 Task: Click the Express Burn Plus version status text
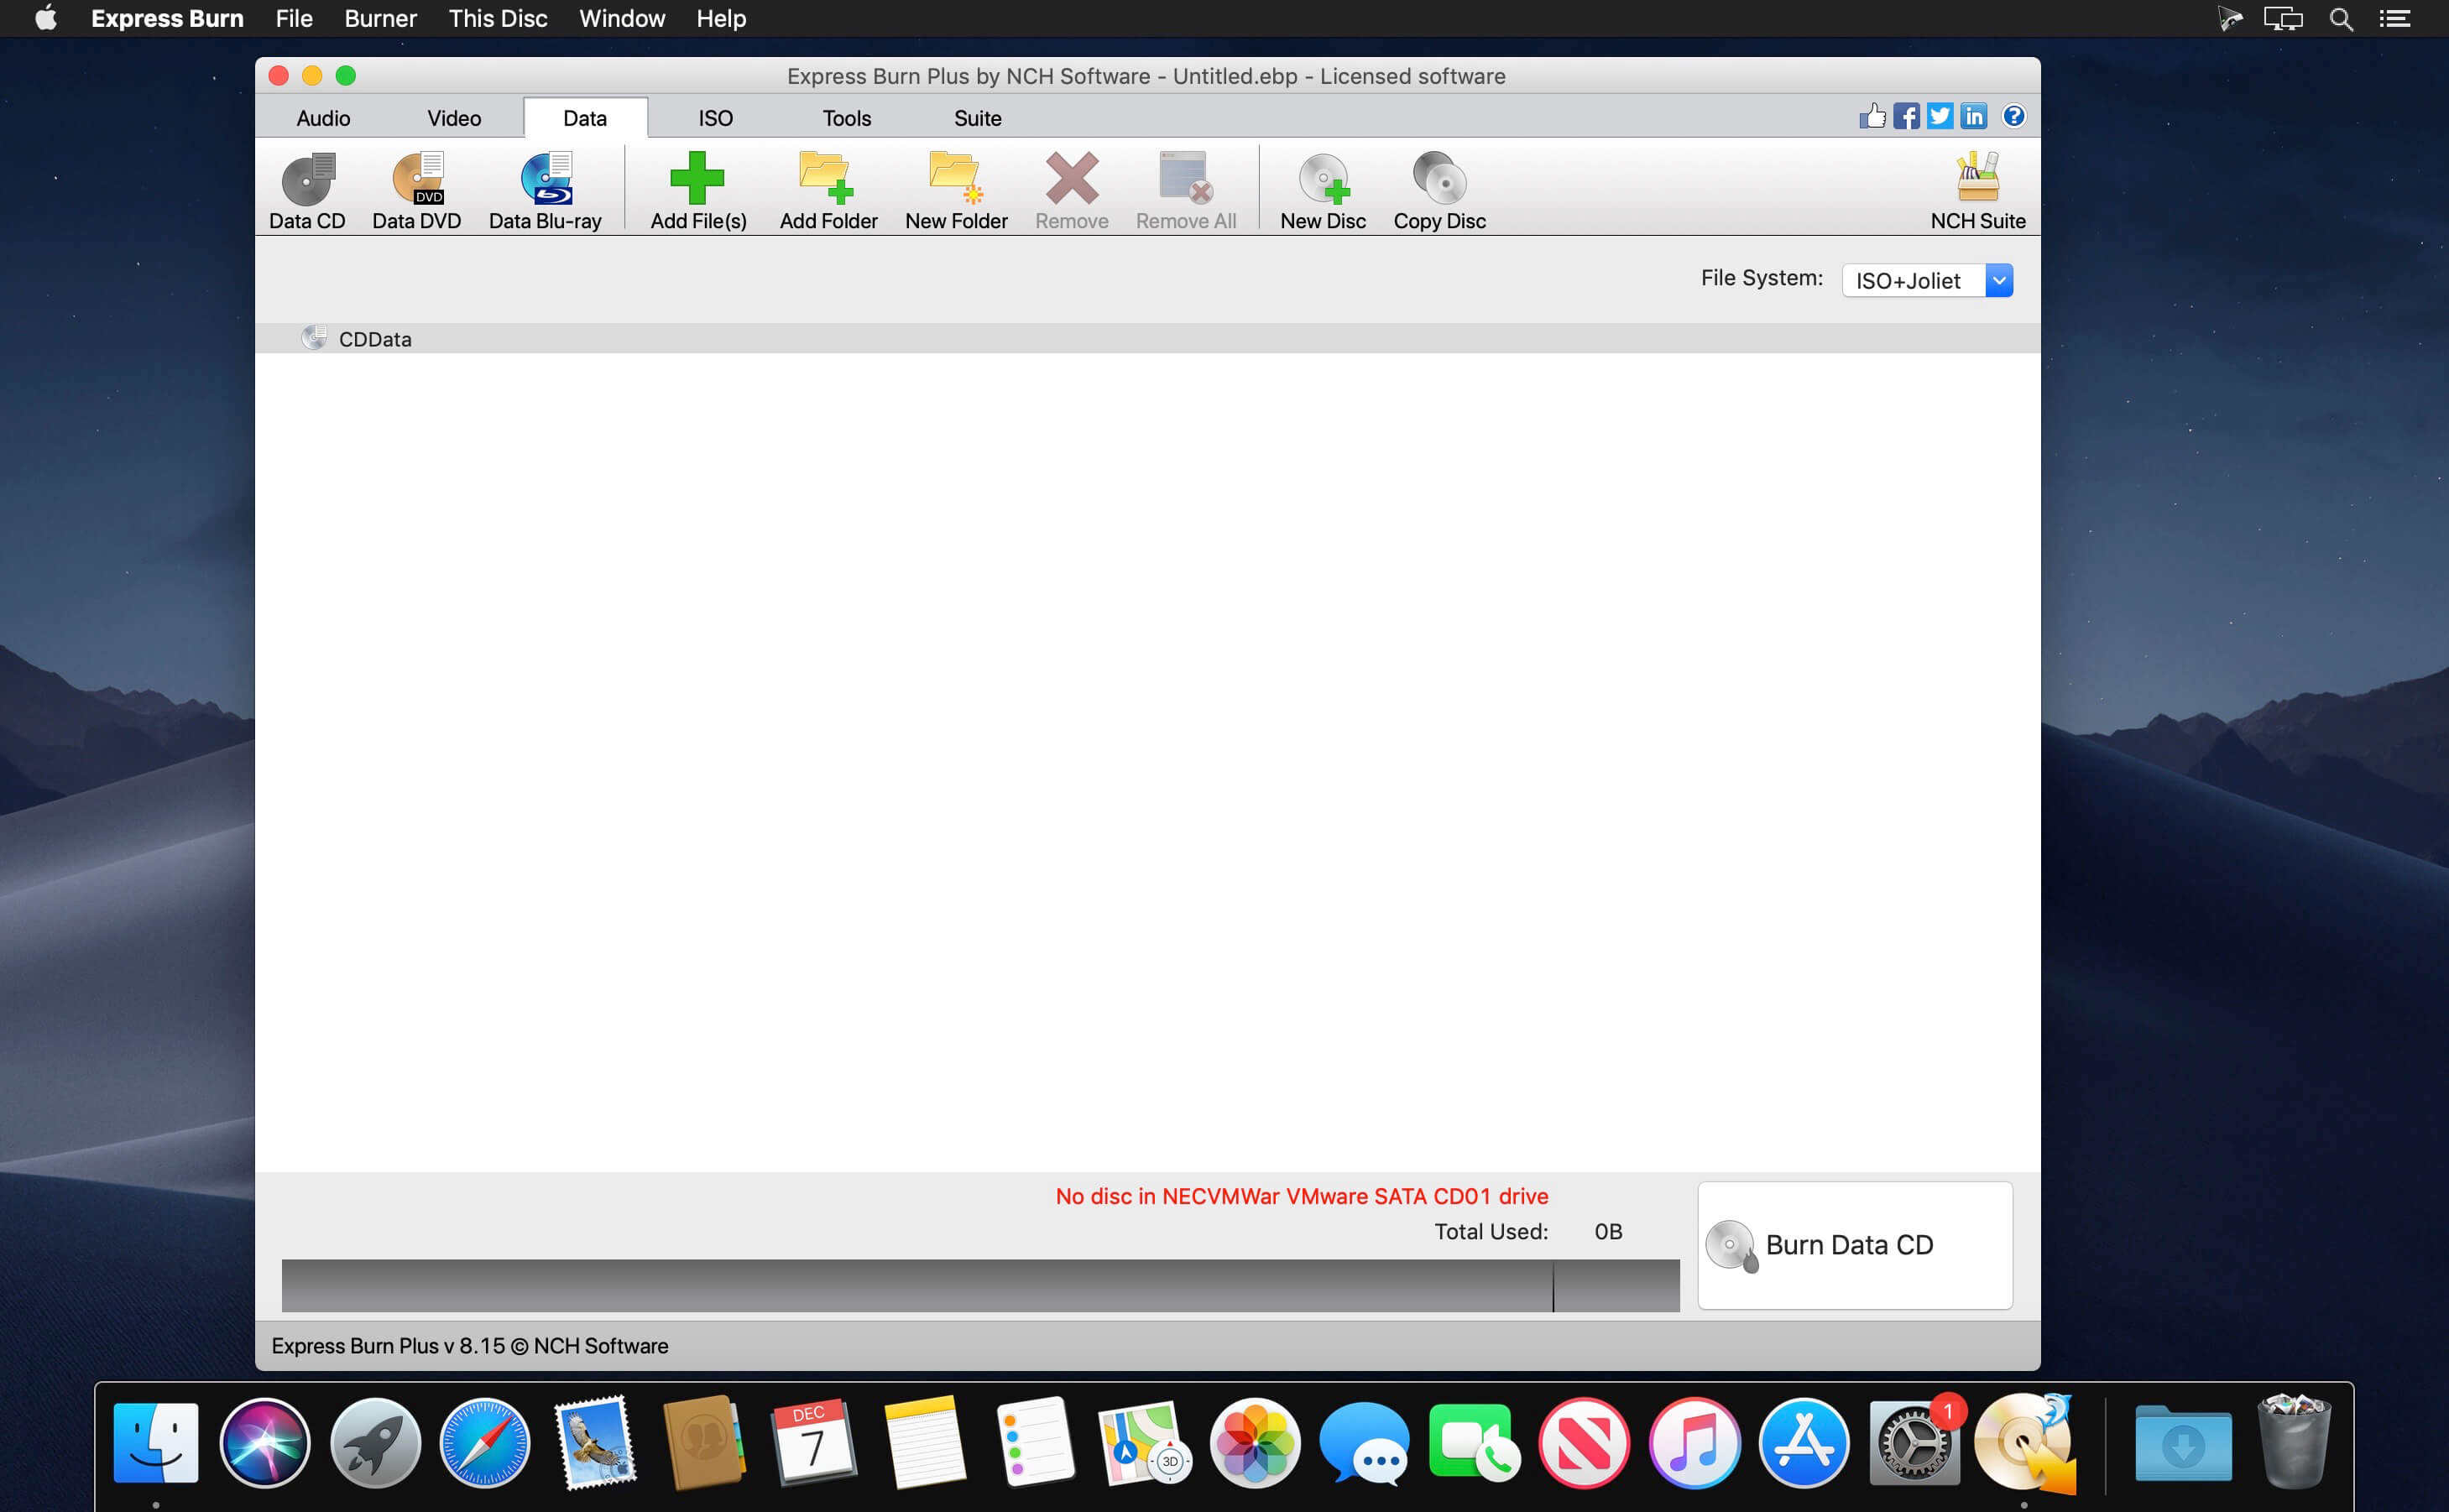470,1346
